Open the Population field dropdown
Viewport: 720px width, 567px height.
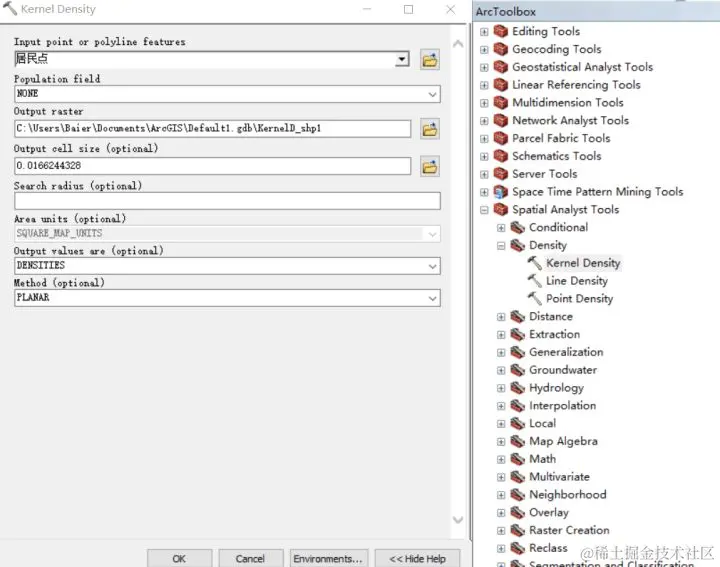click(432, 94)
